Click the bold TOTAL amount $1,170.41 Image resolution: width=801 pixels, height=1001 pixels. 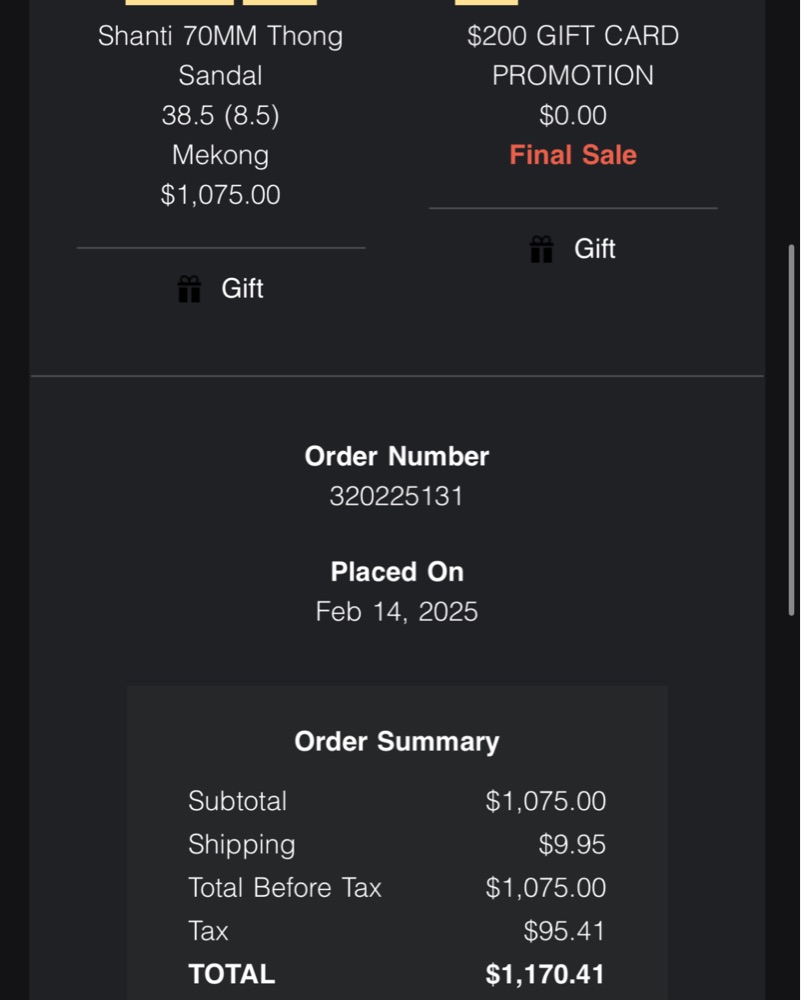tap(545, 975)
